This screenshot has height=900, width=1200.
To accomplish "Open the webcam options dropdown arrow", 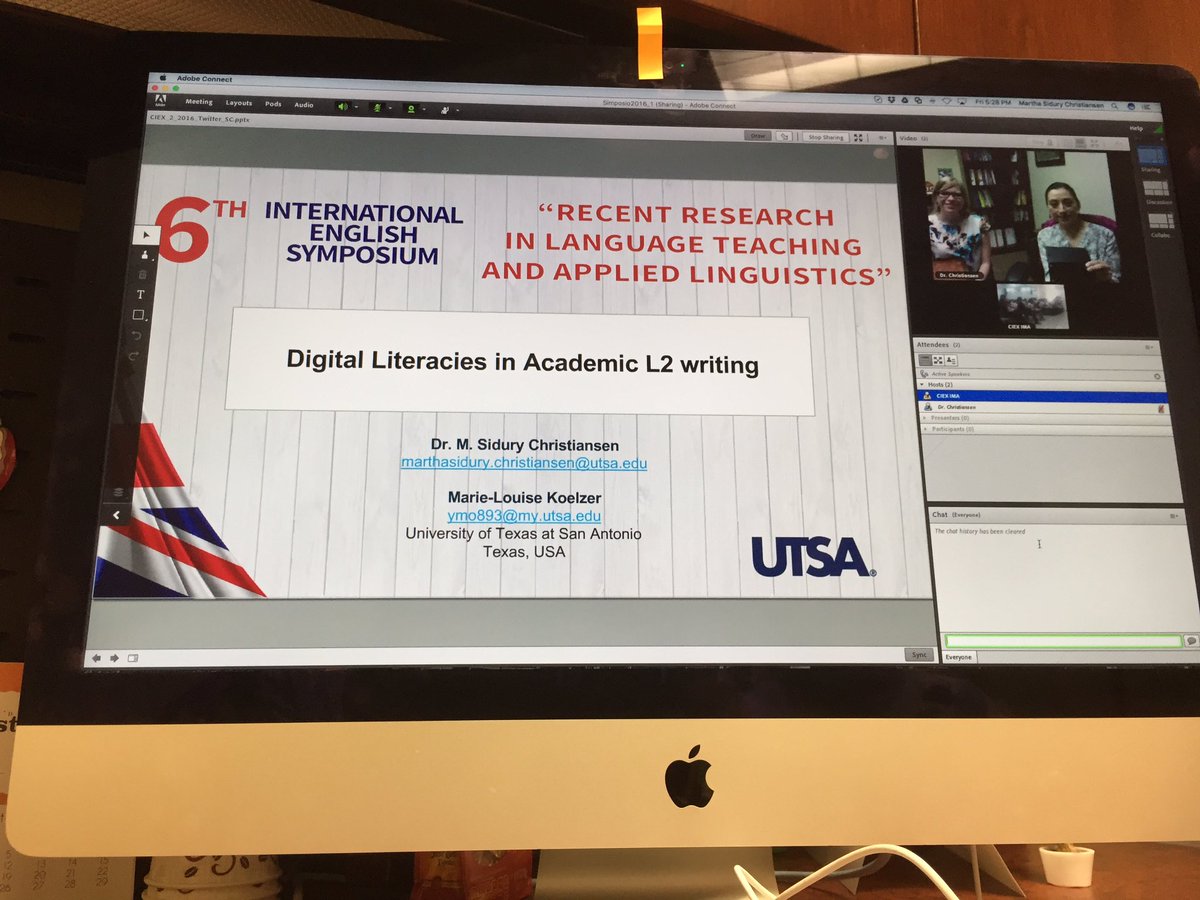I will tap(424, 109).
